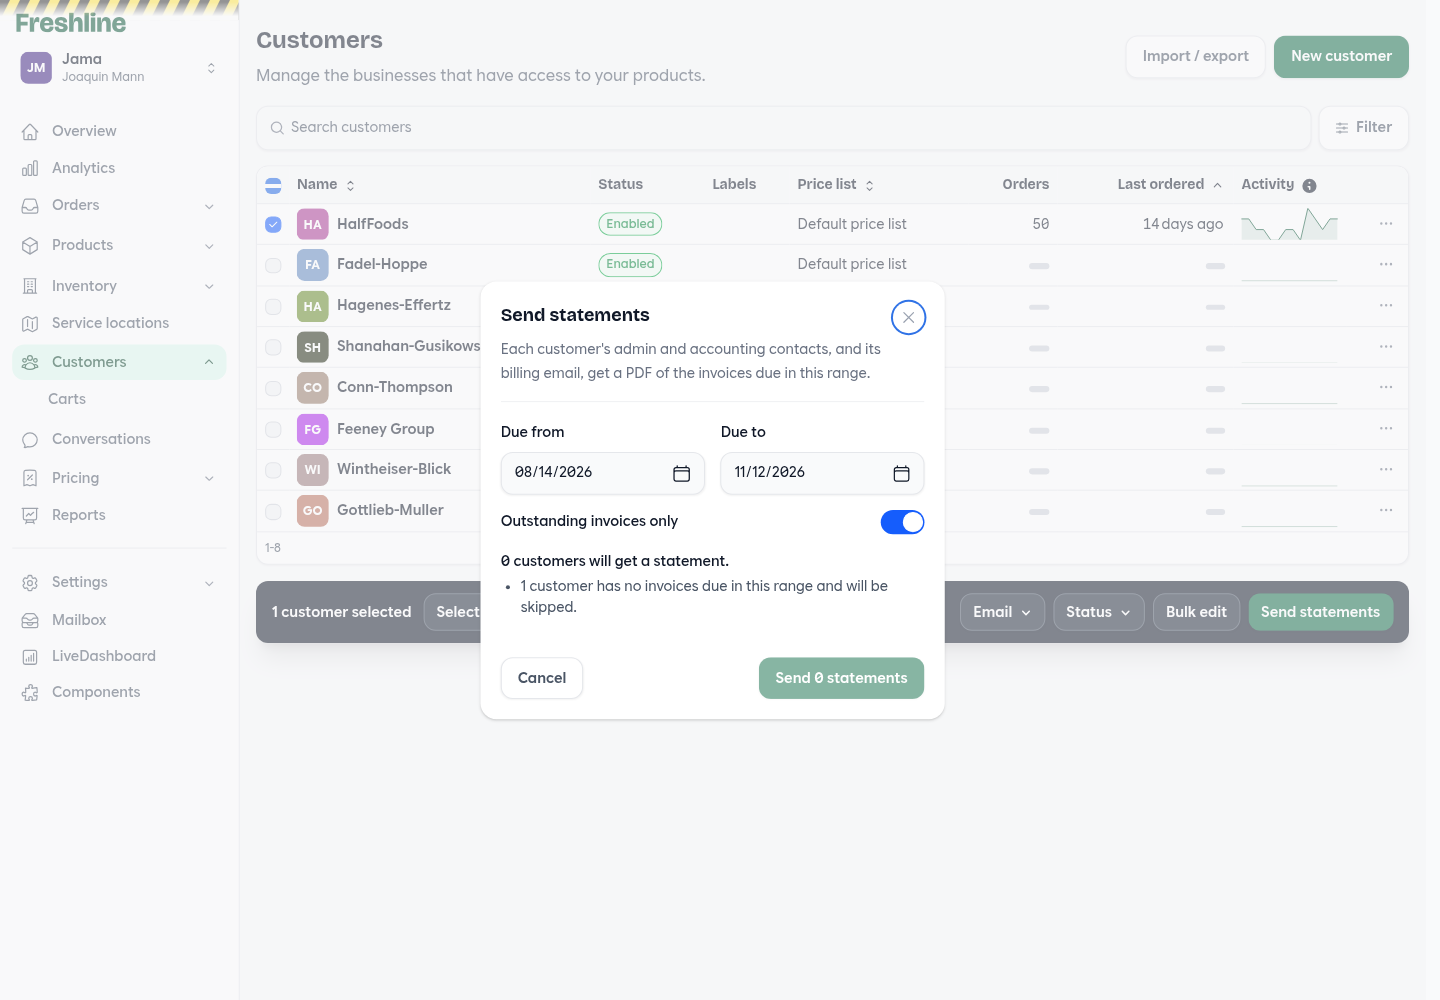Open Feeney Group customer name

(385, 429)
